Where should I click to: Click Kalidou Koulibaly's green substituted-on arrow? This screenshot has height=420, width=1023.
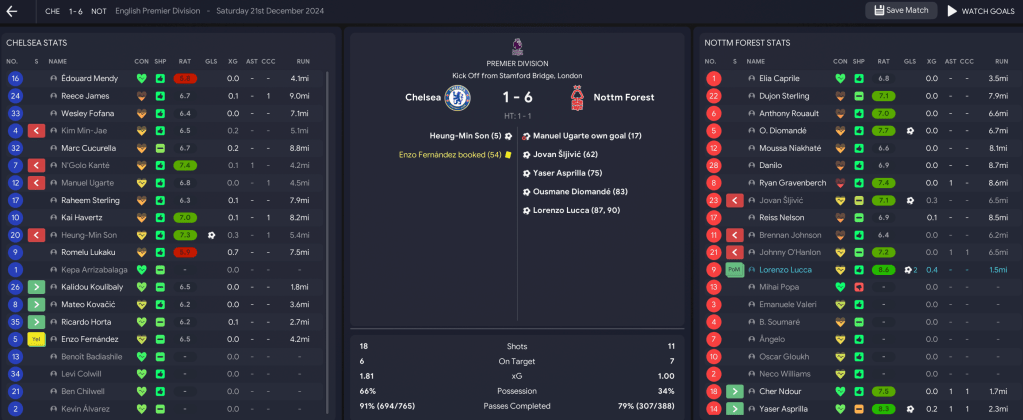pyautogui.click(x=36, y=287)
